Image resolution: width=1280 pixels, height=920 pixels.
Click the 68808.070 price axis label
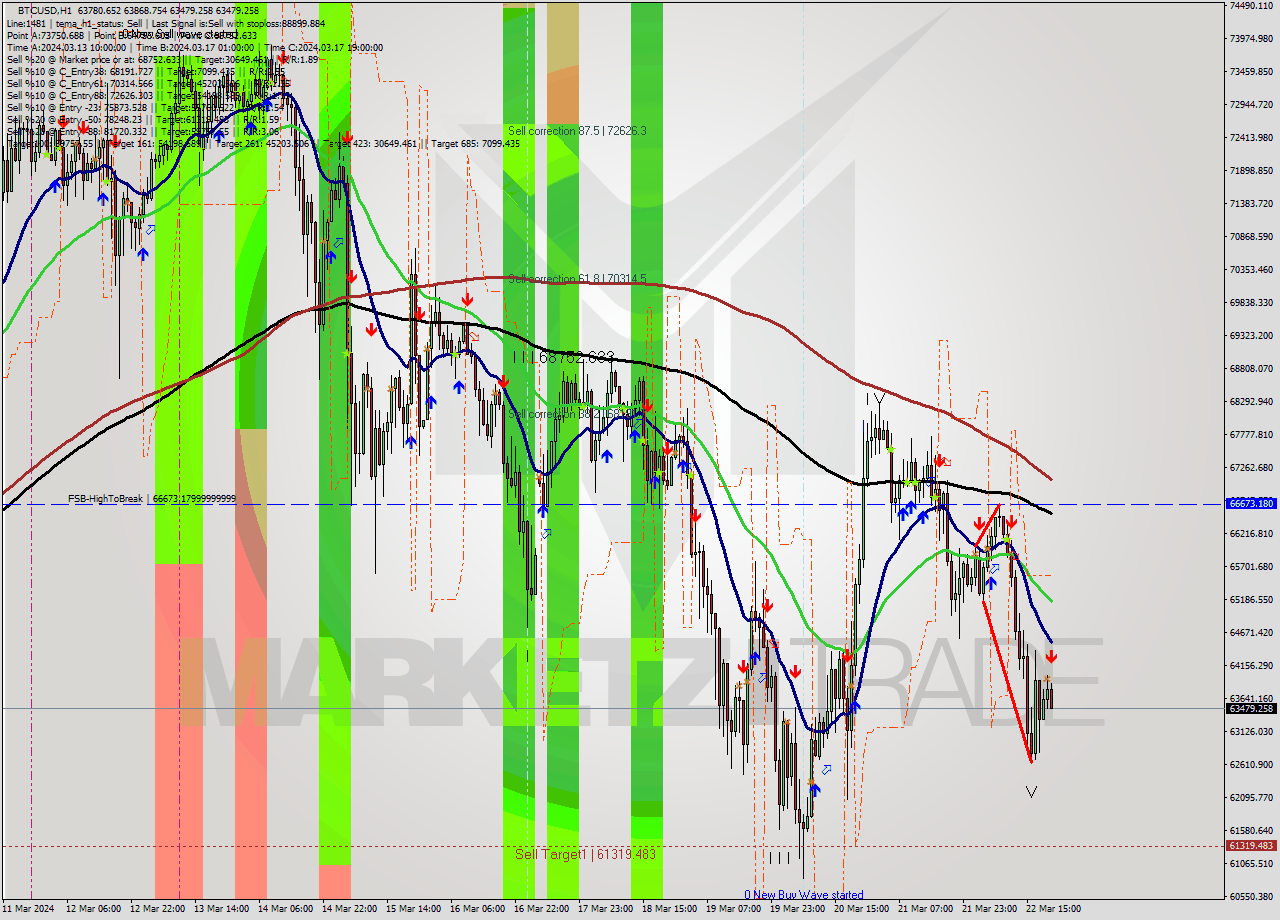(x=1250, y=368)
